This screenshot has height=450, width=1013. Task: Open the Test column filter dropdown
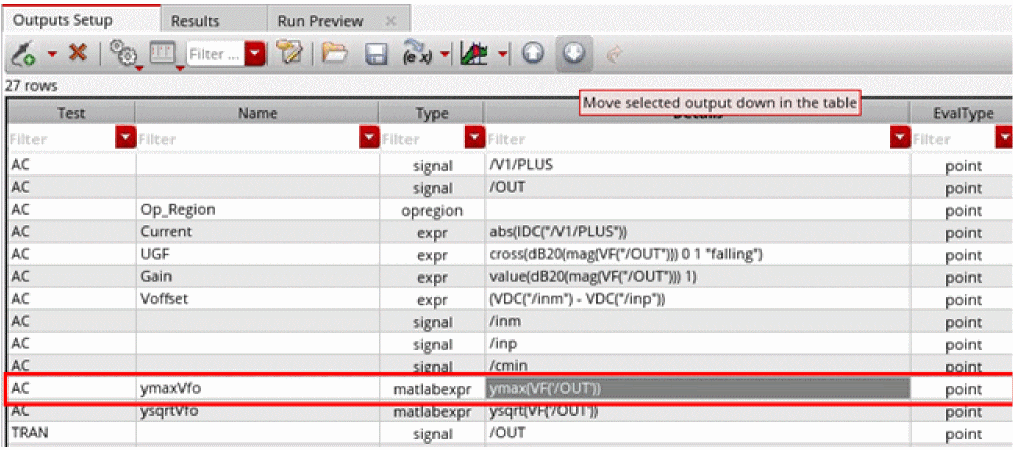tap(126, 138)
